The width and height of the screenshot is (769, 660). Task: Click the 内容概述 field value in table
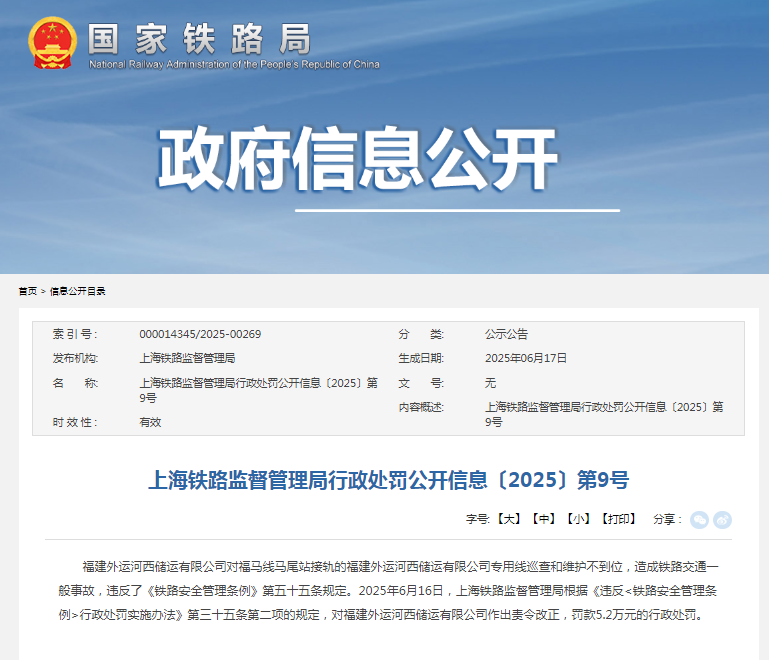603,414
